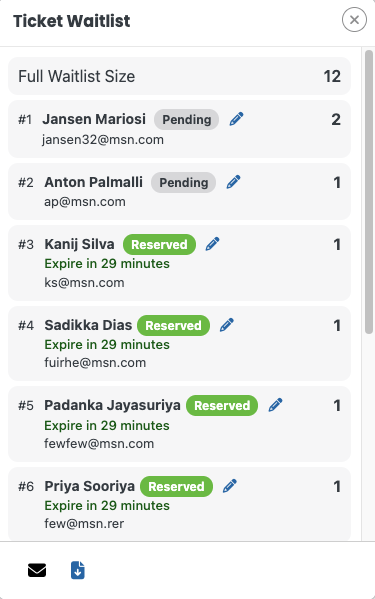Image resolution: width=375 pixels, height=599 pixels.
Task: Click Anton Palmalli's Pending status badge
Action: (183, 183)
